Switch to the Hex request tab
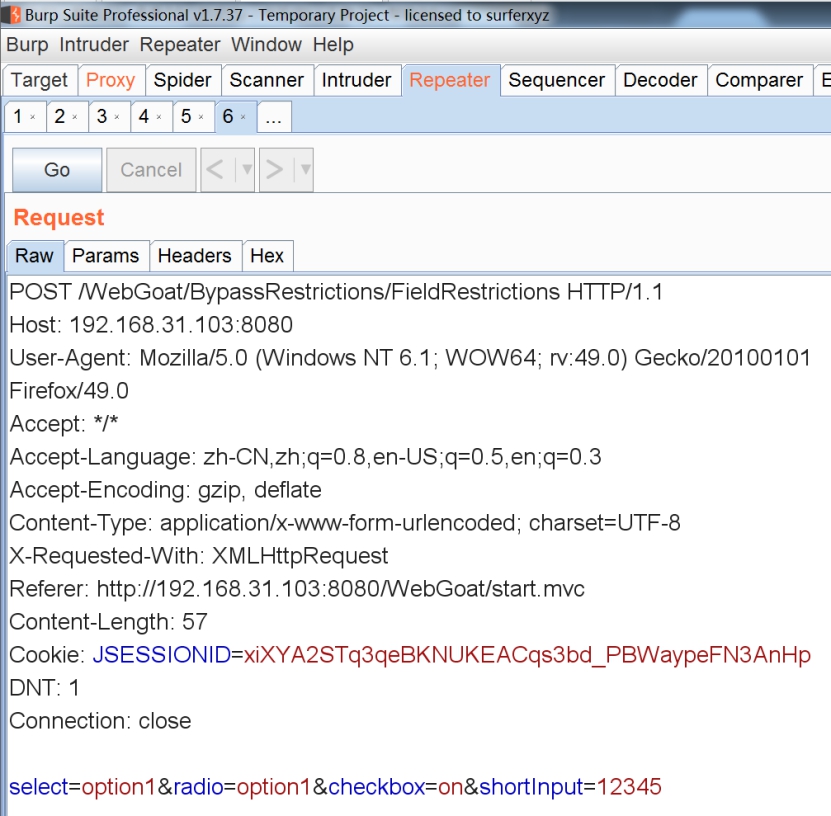831x816 pixels. tap(267, 256)
